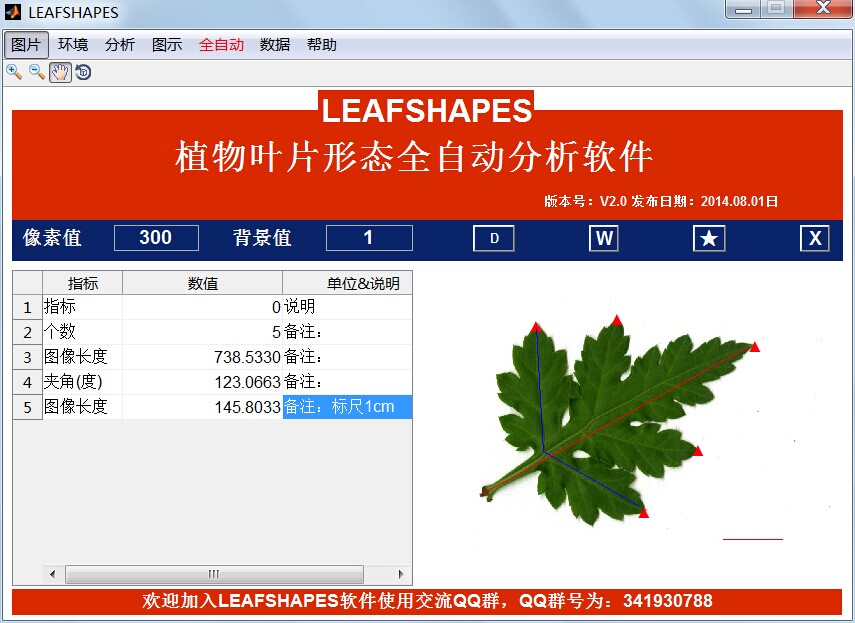Click the star button in blue bar
Viewport: 855px width, 623px height.
(709, 238)
